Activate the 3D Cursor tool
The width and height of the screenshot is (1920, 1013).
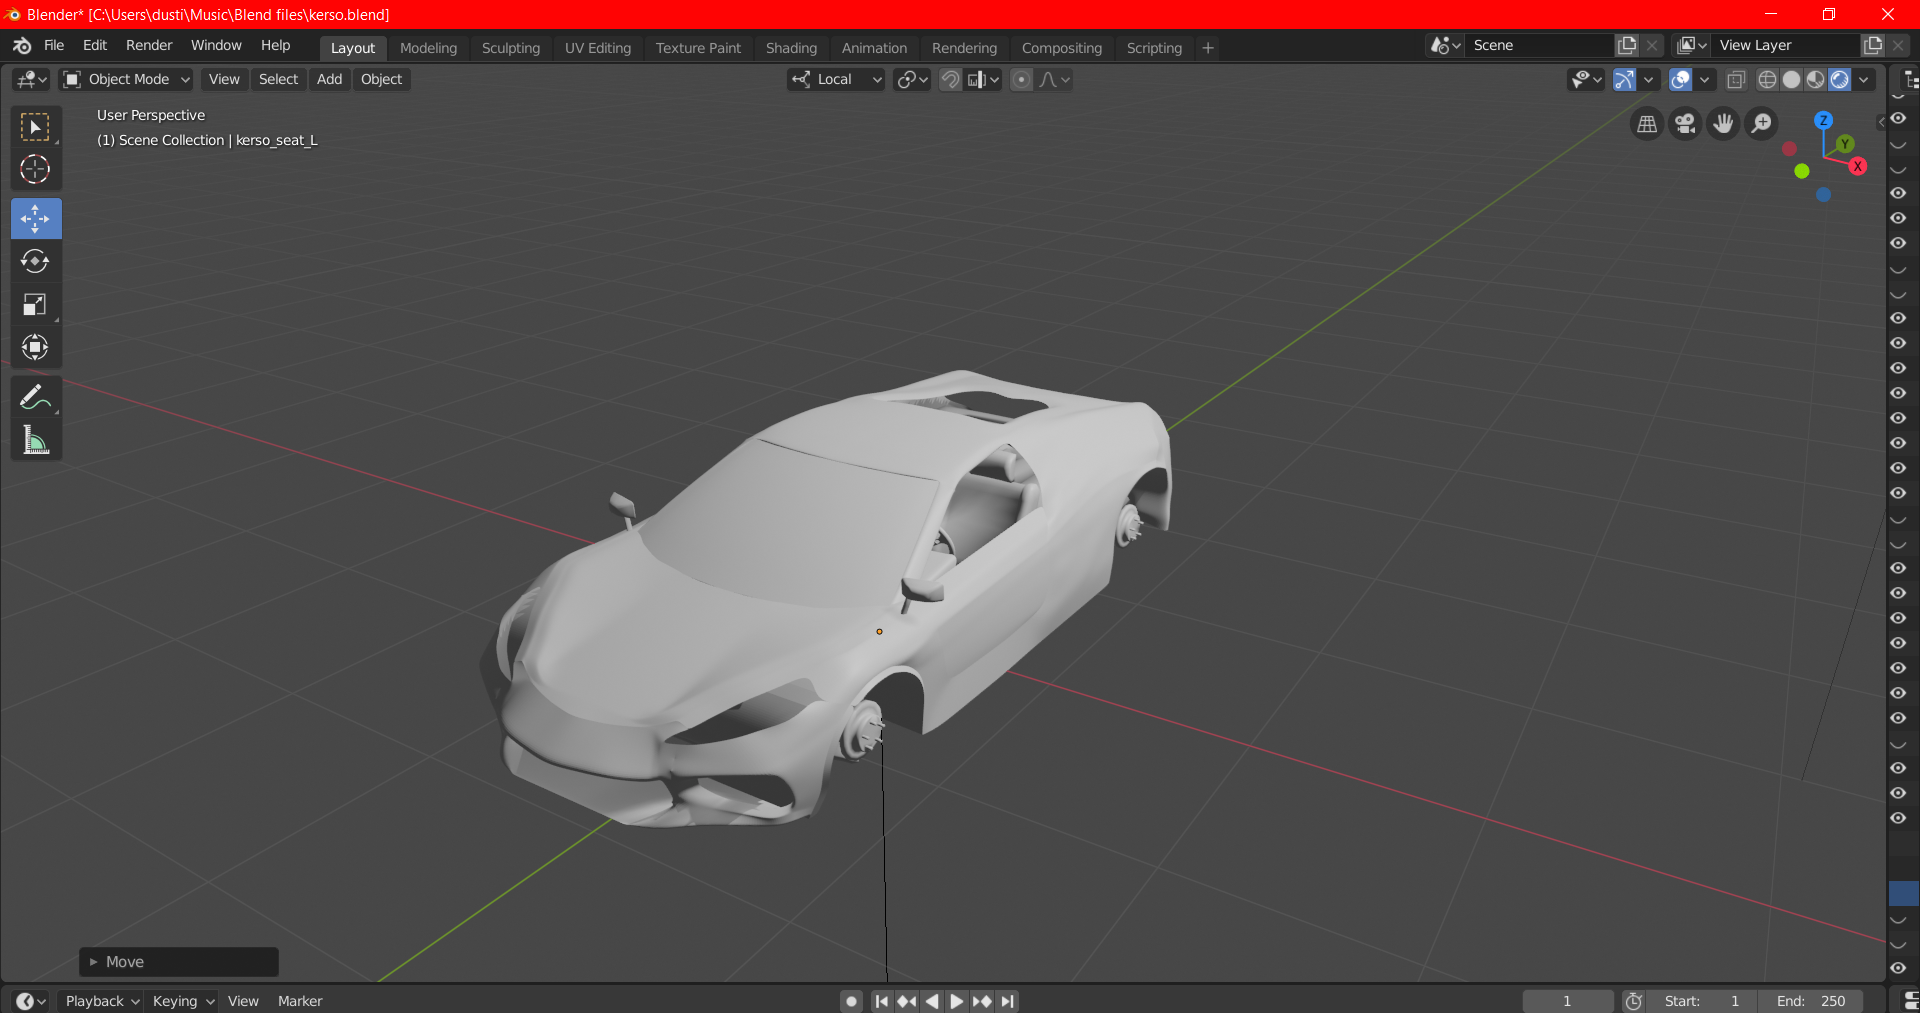(x=36, y=169)
